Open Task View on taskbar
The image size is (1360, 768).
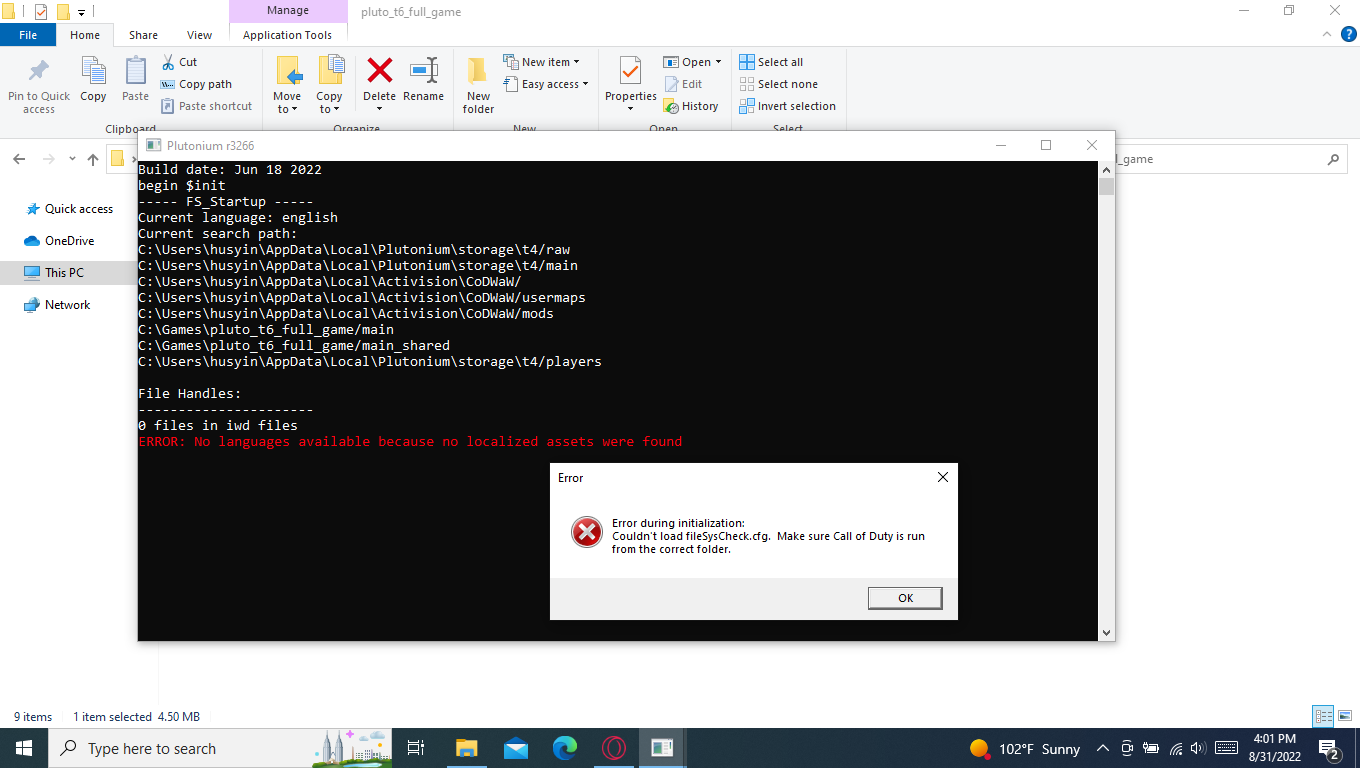point(417,748)
